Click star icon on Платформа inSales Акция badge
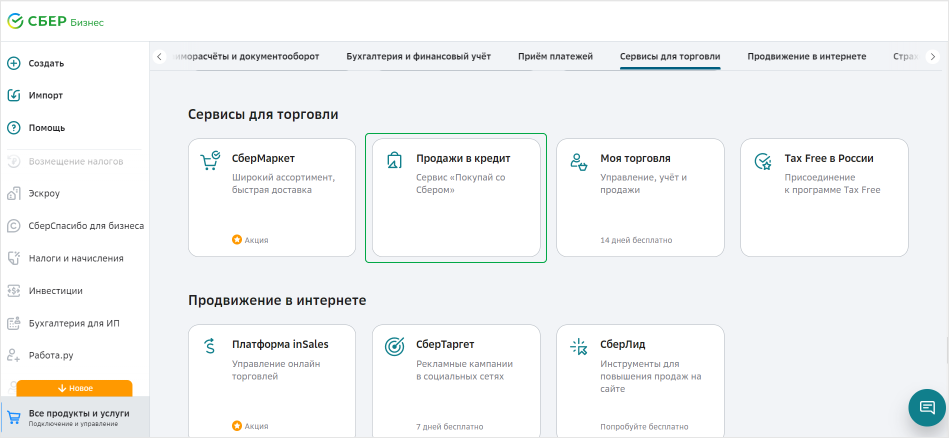Viewport: 949px width, 438px height. [x=237, y=426]
